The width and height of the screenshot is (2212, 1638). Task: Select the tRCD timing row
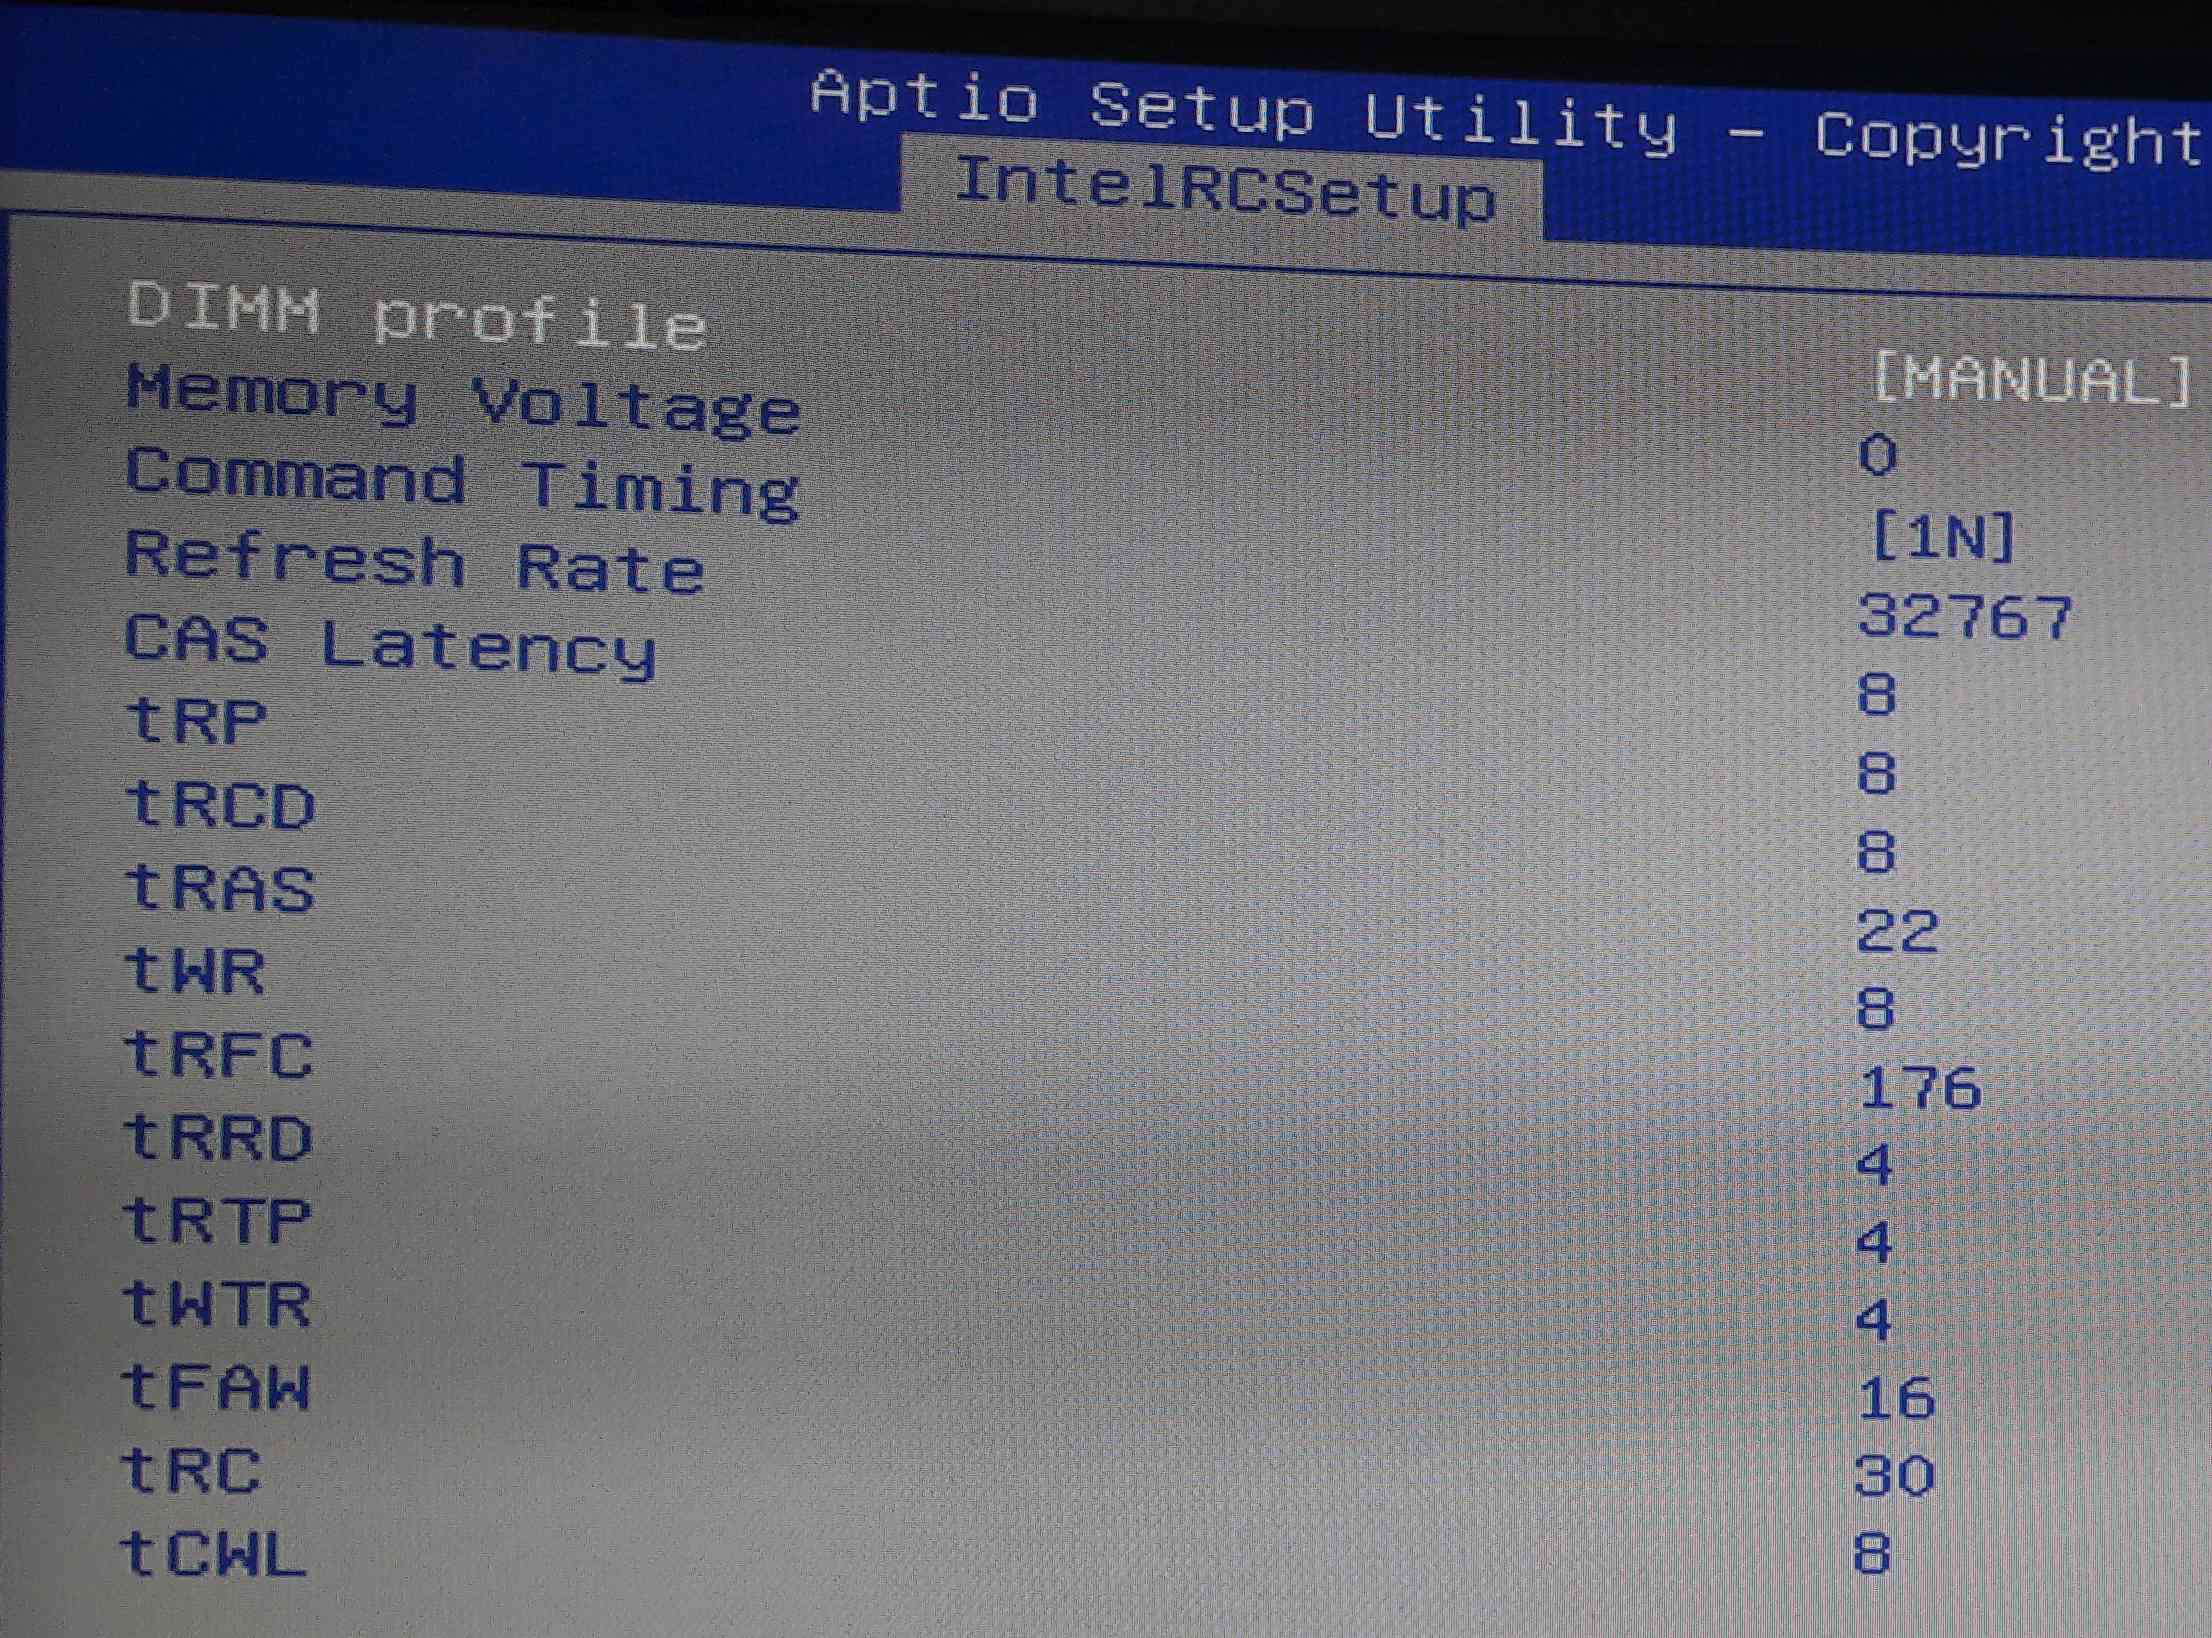click(x=220, y=804)
